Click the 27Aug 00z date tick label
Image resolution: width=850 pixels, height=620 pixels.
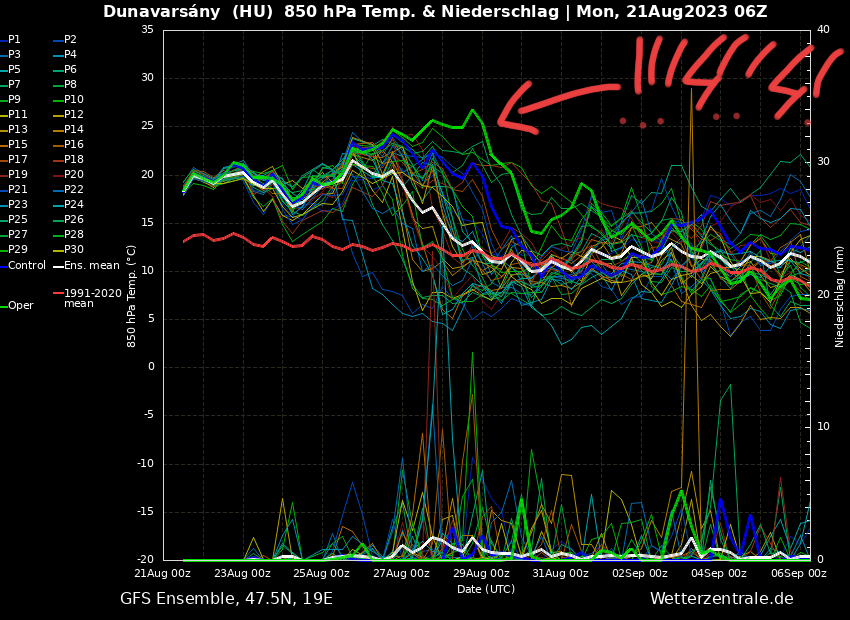[401, 574]
